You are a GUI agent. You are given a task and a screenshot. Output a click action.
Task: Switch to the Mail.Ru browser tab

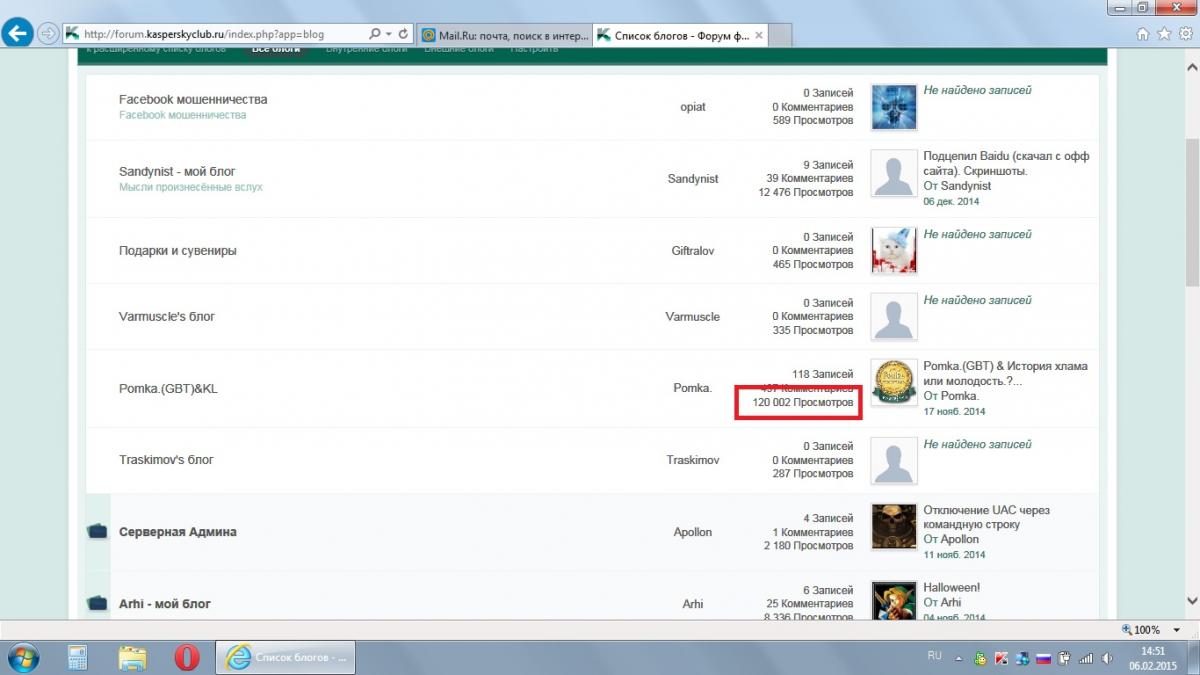503,35
